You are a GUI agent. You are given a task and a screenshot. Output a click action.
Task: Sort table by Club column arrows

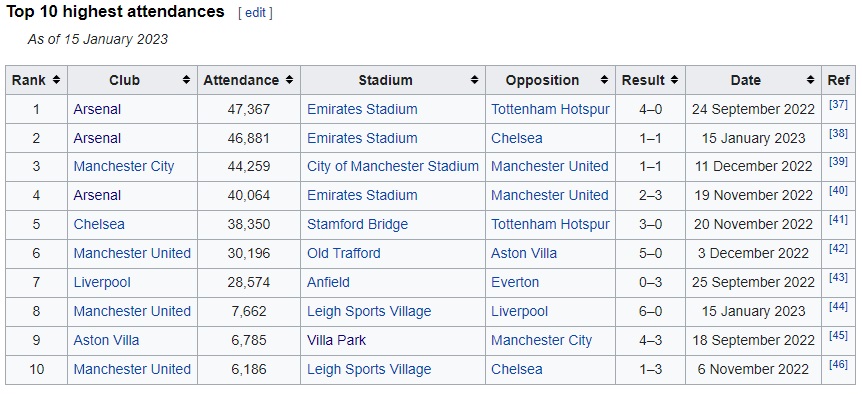186,80
